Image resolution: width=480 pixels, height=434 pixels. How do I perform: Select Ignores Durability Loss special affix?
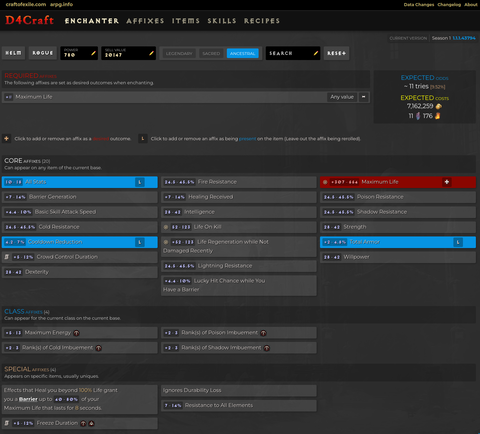coord(239,390)
